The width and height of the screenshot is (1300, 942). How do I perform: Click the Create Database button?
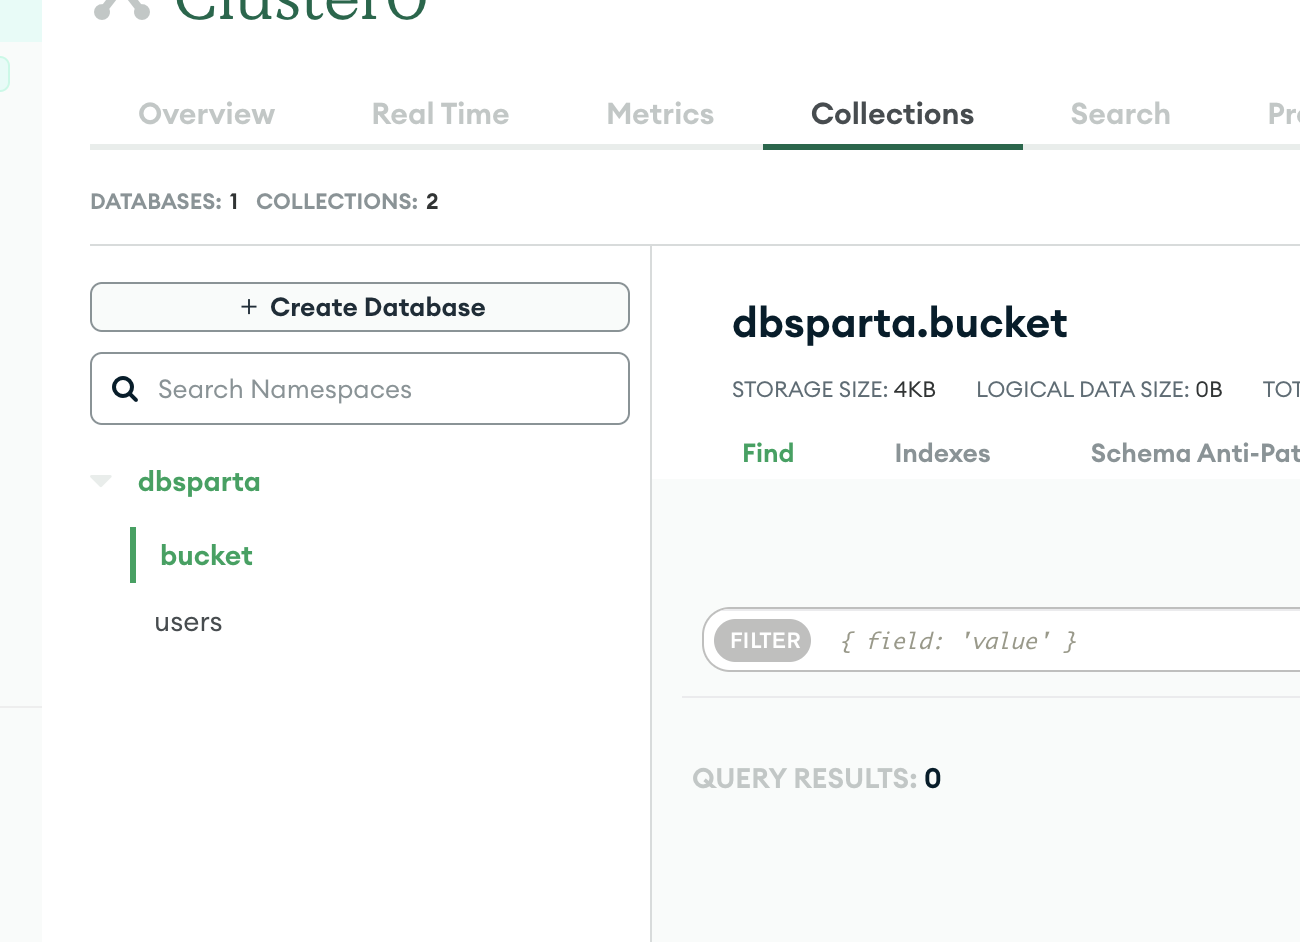pyautogui.click(x=360, y=307)
